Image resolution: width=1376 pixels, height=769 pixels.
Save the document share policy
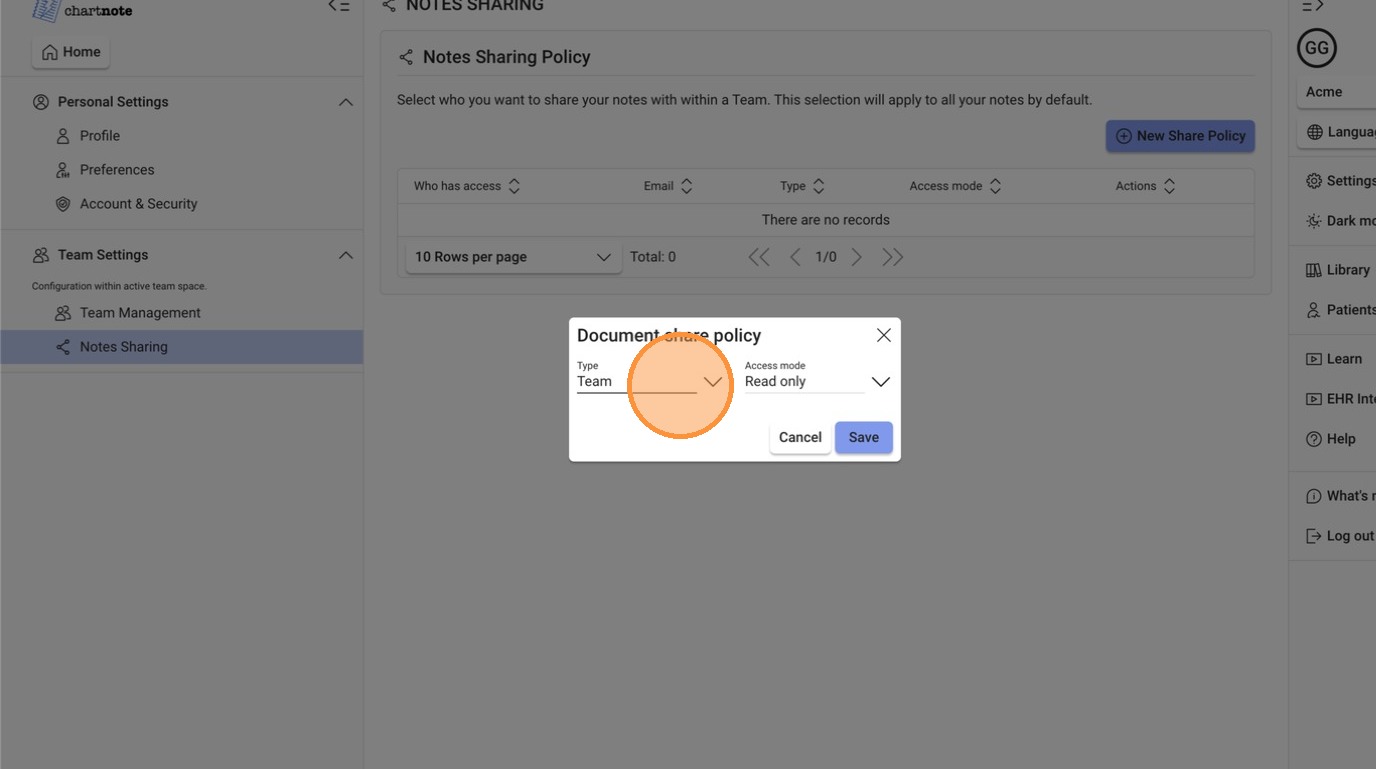pyautogui.click(x=863, y=437)
